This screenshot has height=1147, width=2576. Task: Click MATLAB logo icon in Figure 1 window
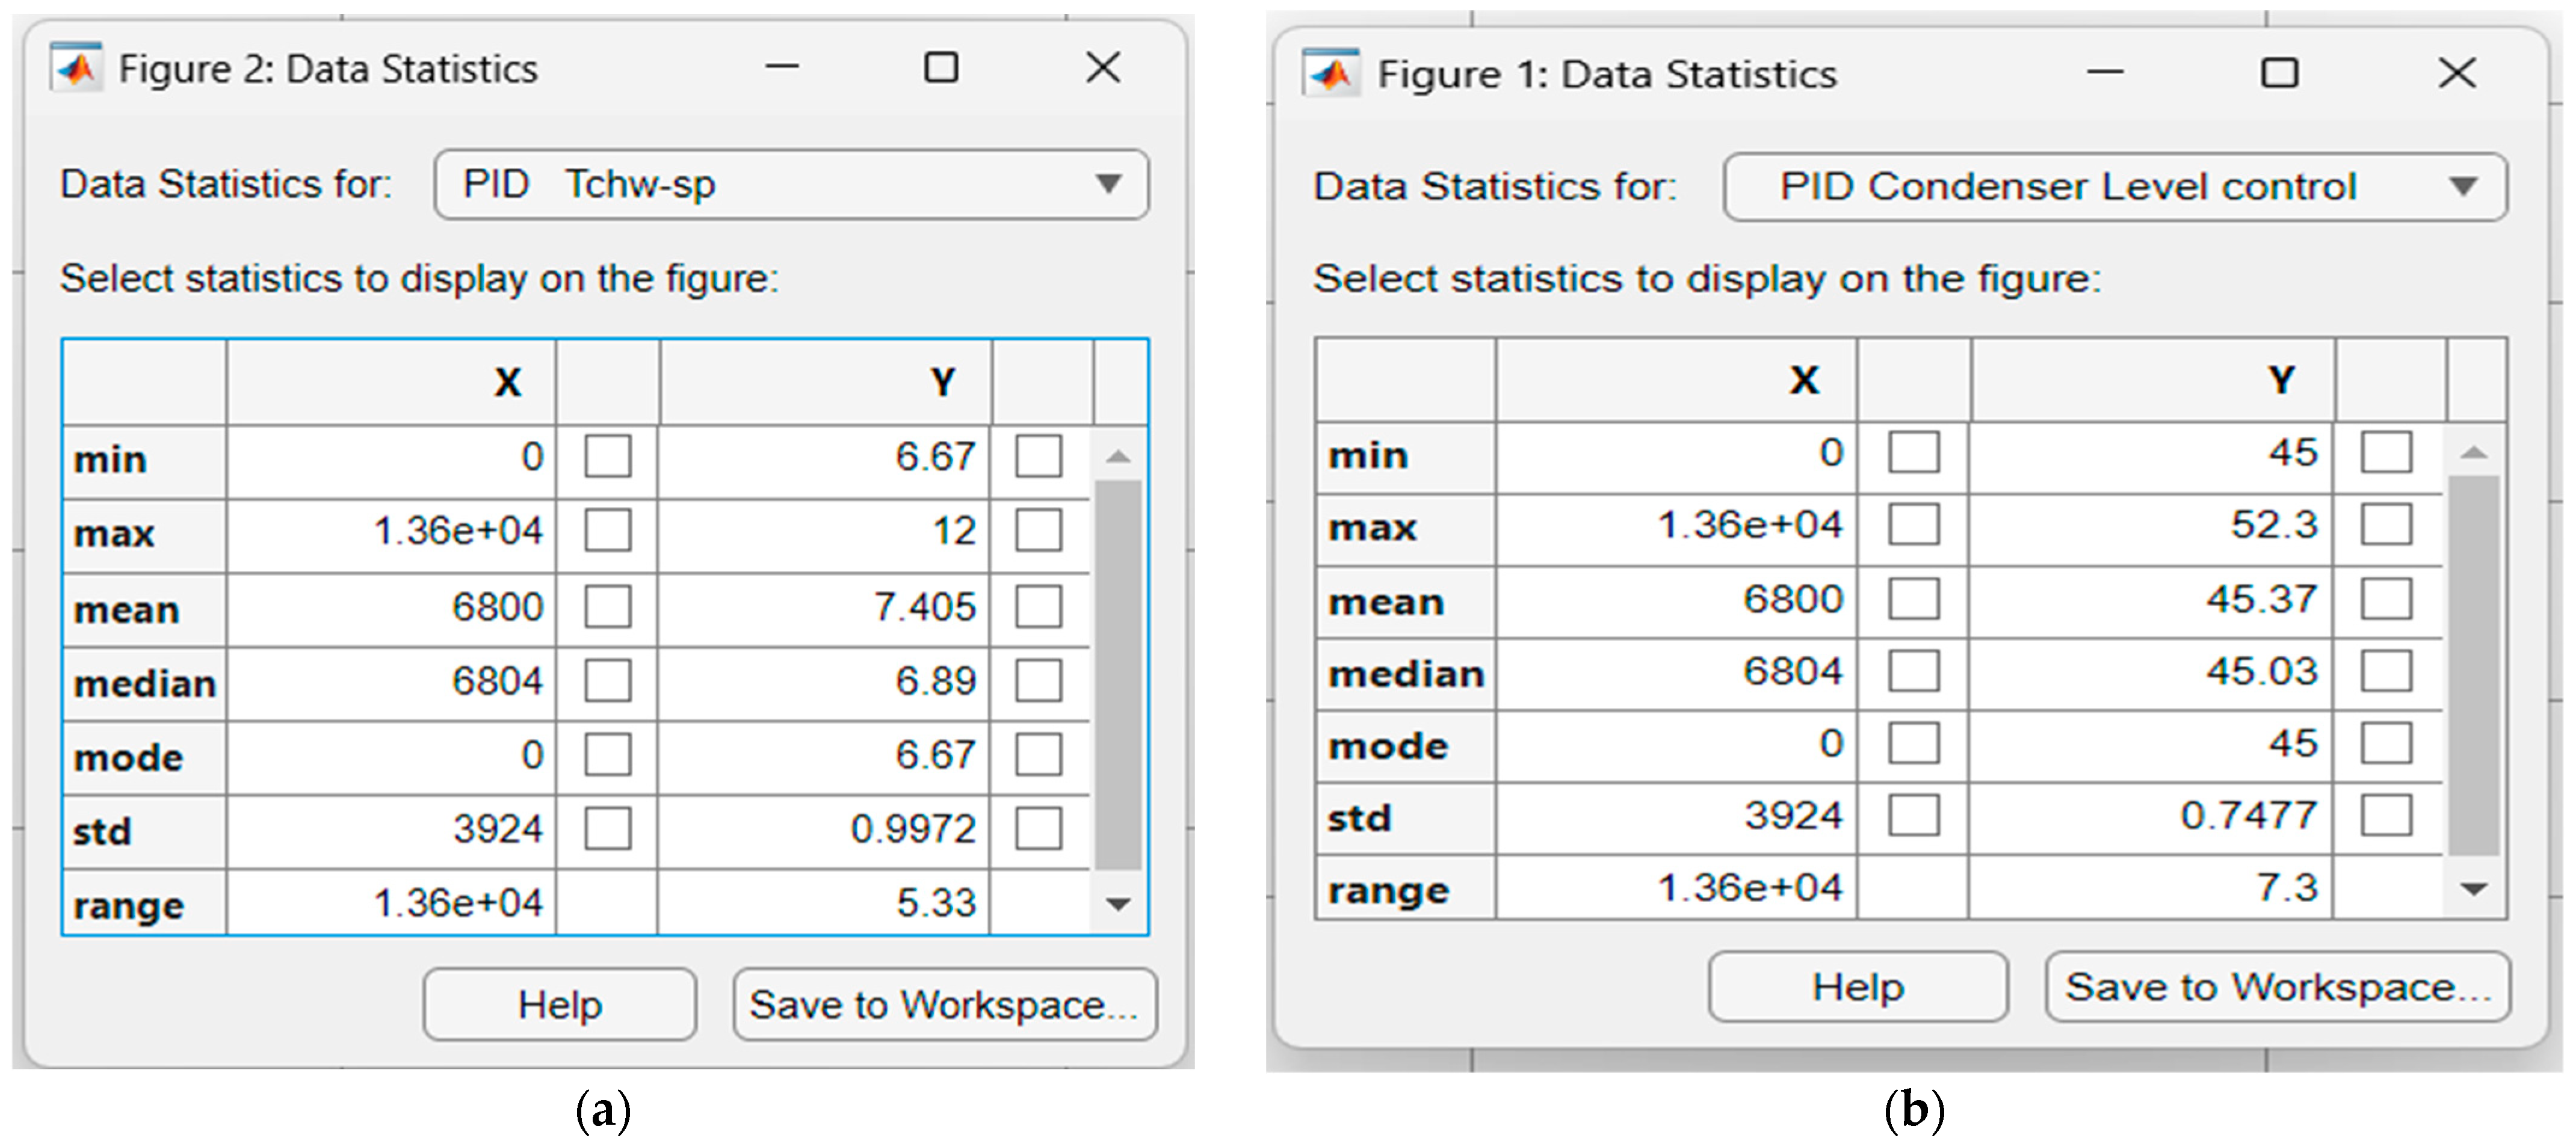point(1331,73)
